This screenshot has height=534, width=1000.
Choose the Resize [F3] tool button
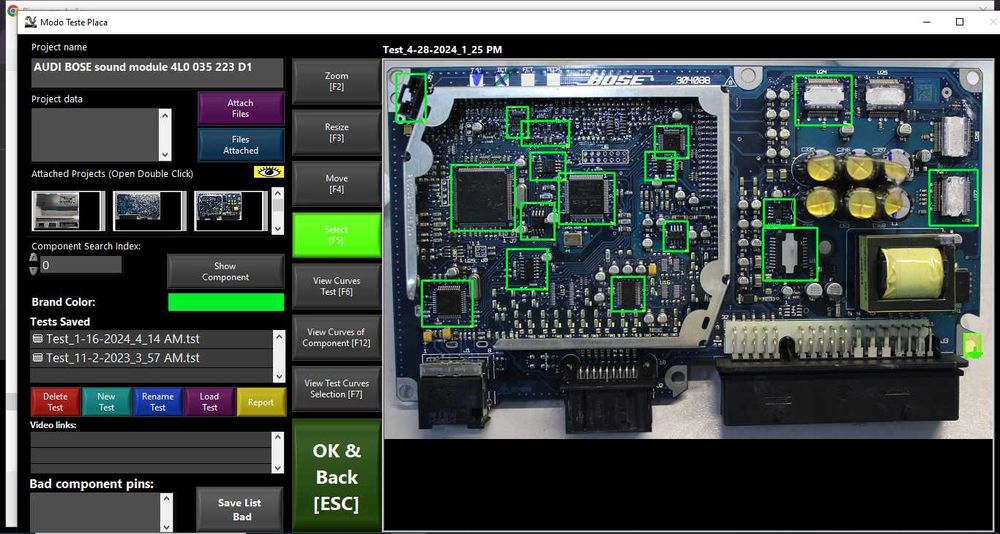tap(336, 132)
